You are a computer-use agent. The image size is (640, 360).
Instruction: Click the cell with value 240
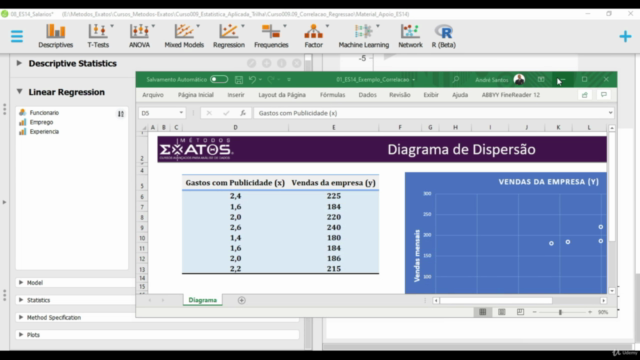click(x=333, y=227)
